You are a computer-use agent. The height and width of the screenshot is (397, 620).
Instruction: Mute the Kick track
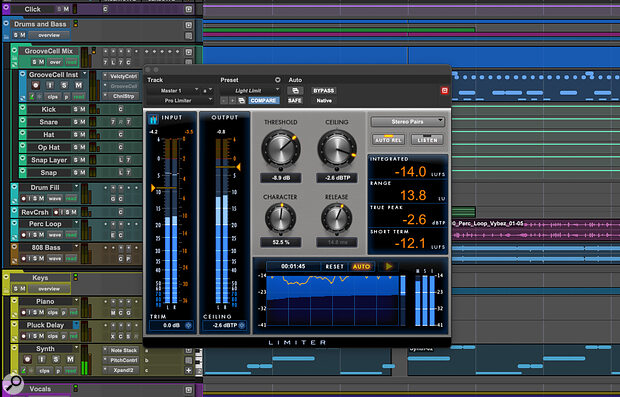83,109
